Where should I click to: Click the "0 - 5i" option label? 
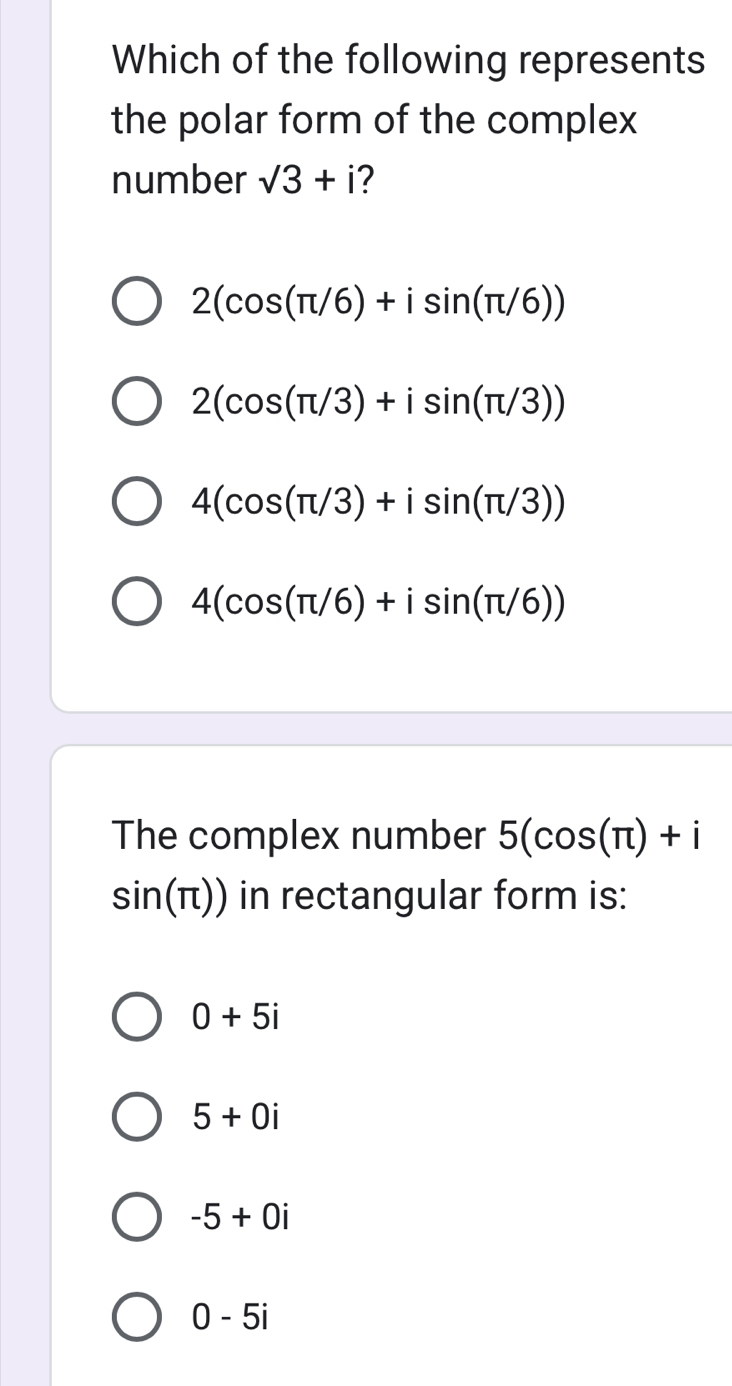(x=230, y=1318)
